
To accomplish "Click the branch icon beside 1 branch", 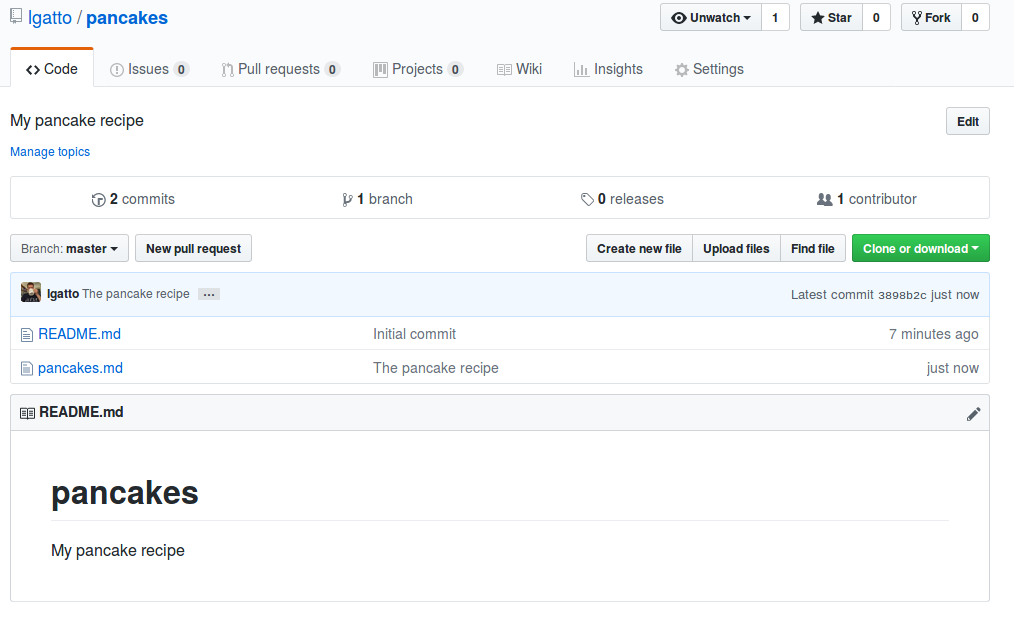I will coord(349,198).
